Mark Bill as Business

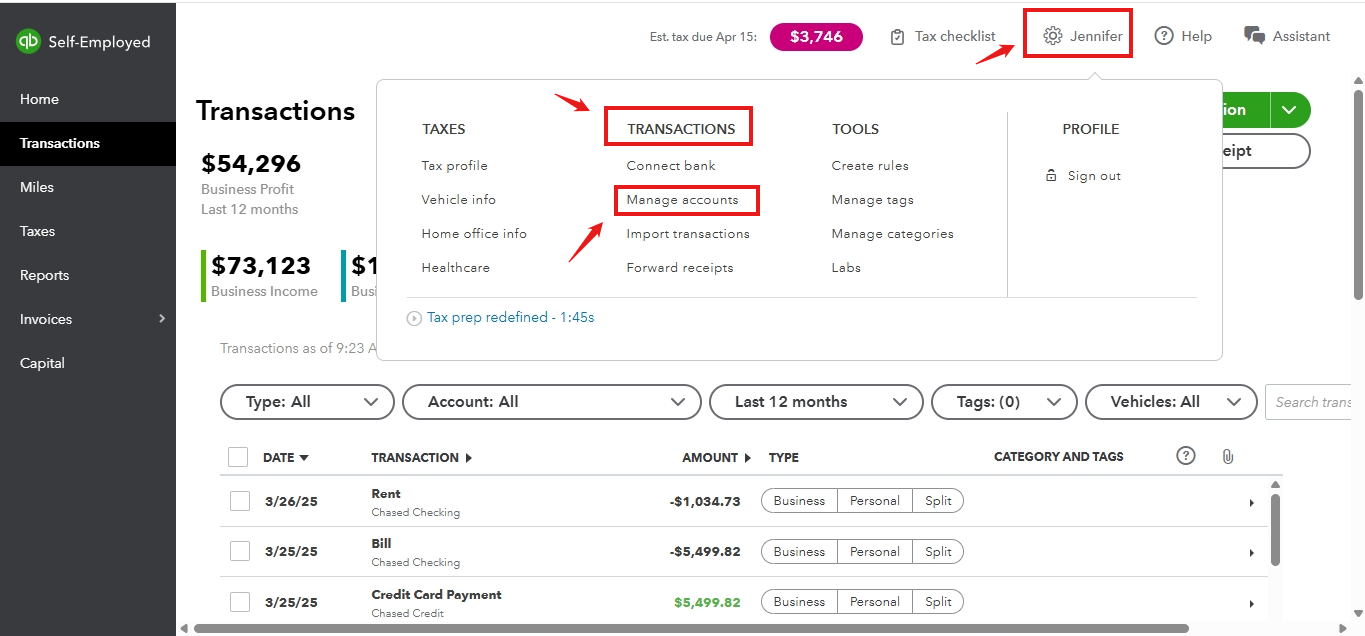click(x=799, y=551)
